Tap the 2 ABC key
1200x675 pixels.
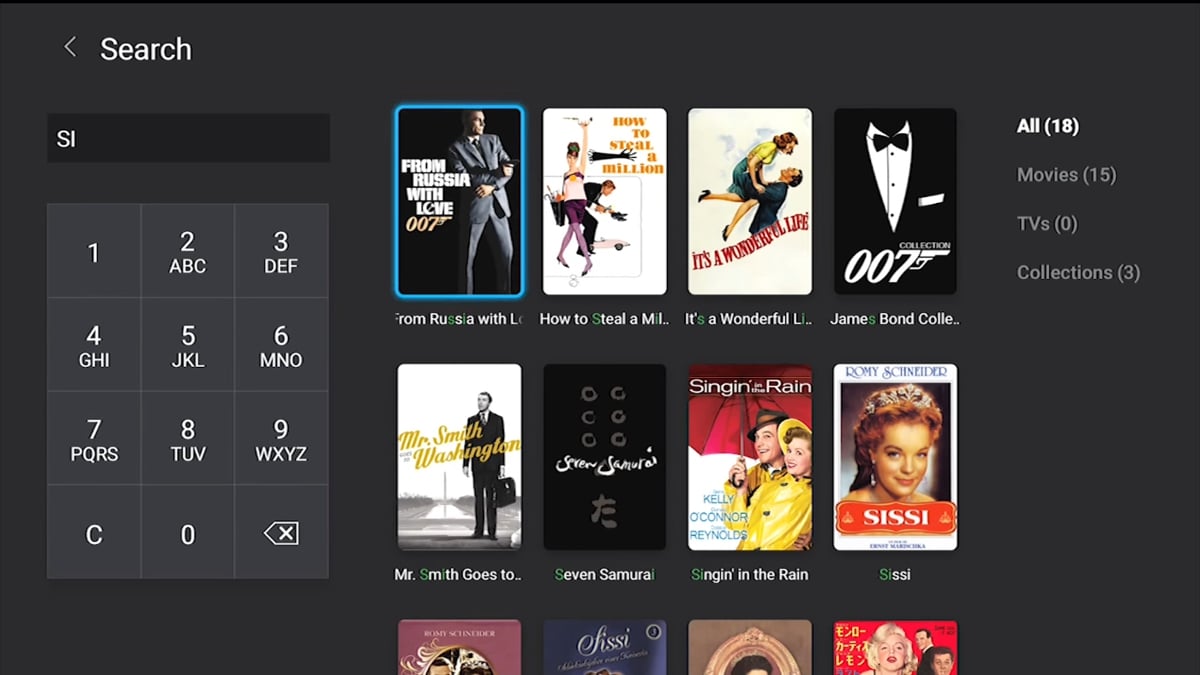[187, 251]
